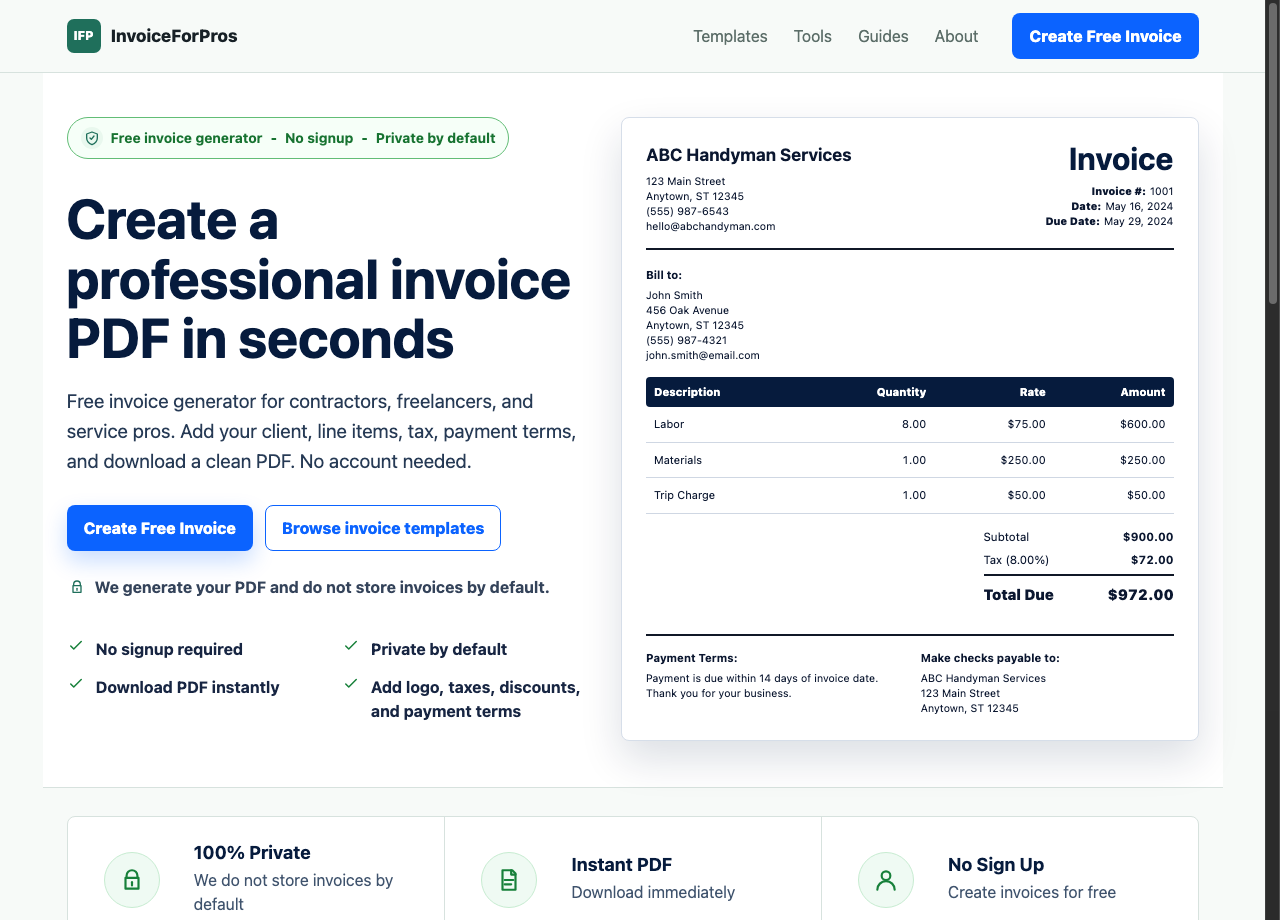Image resolution: width=1280 pixels, height=920 pixels.
Task: Click the checkmark beside Add logo, taxes, discounts
Action: click(351, 683)
